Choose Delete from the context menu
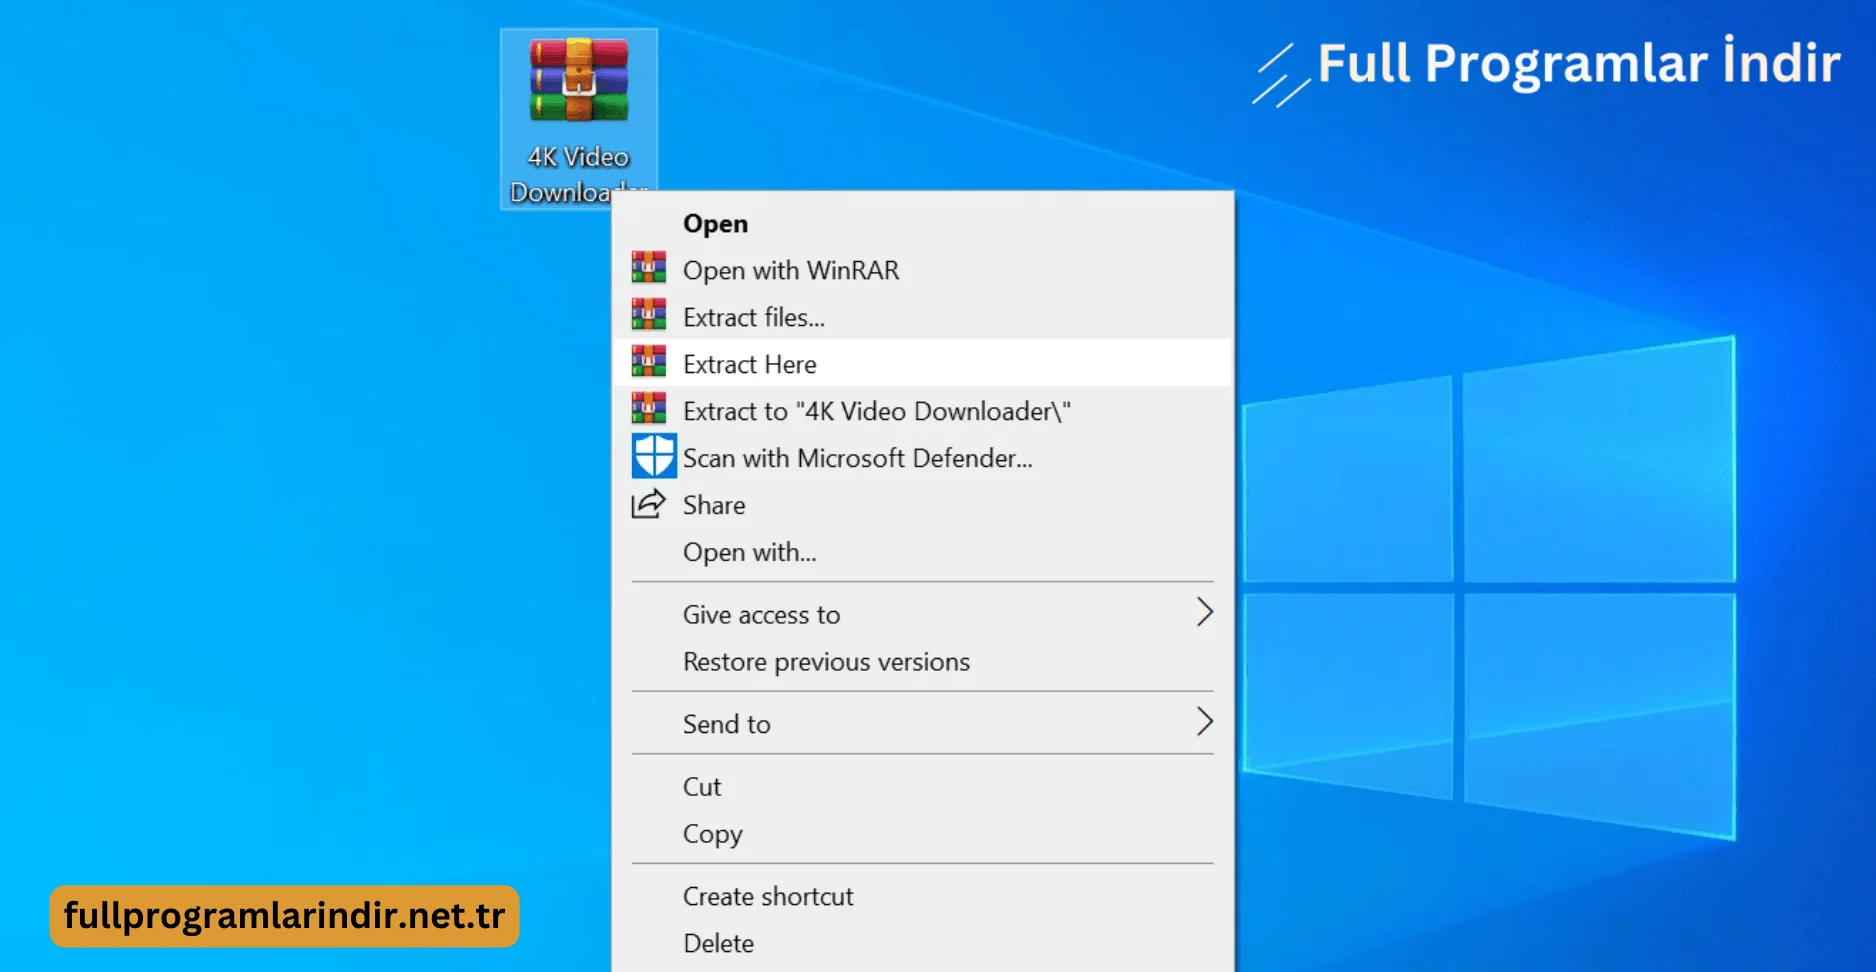1876x972 pixels. coord(923,943)
